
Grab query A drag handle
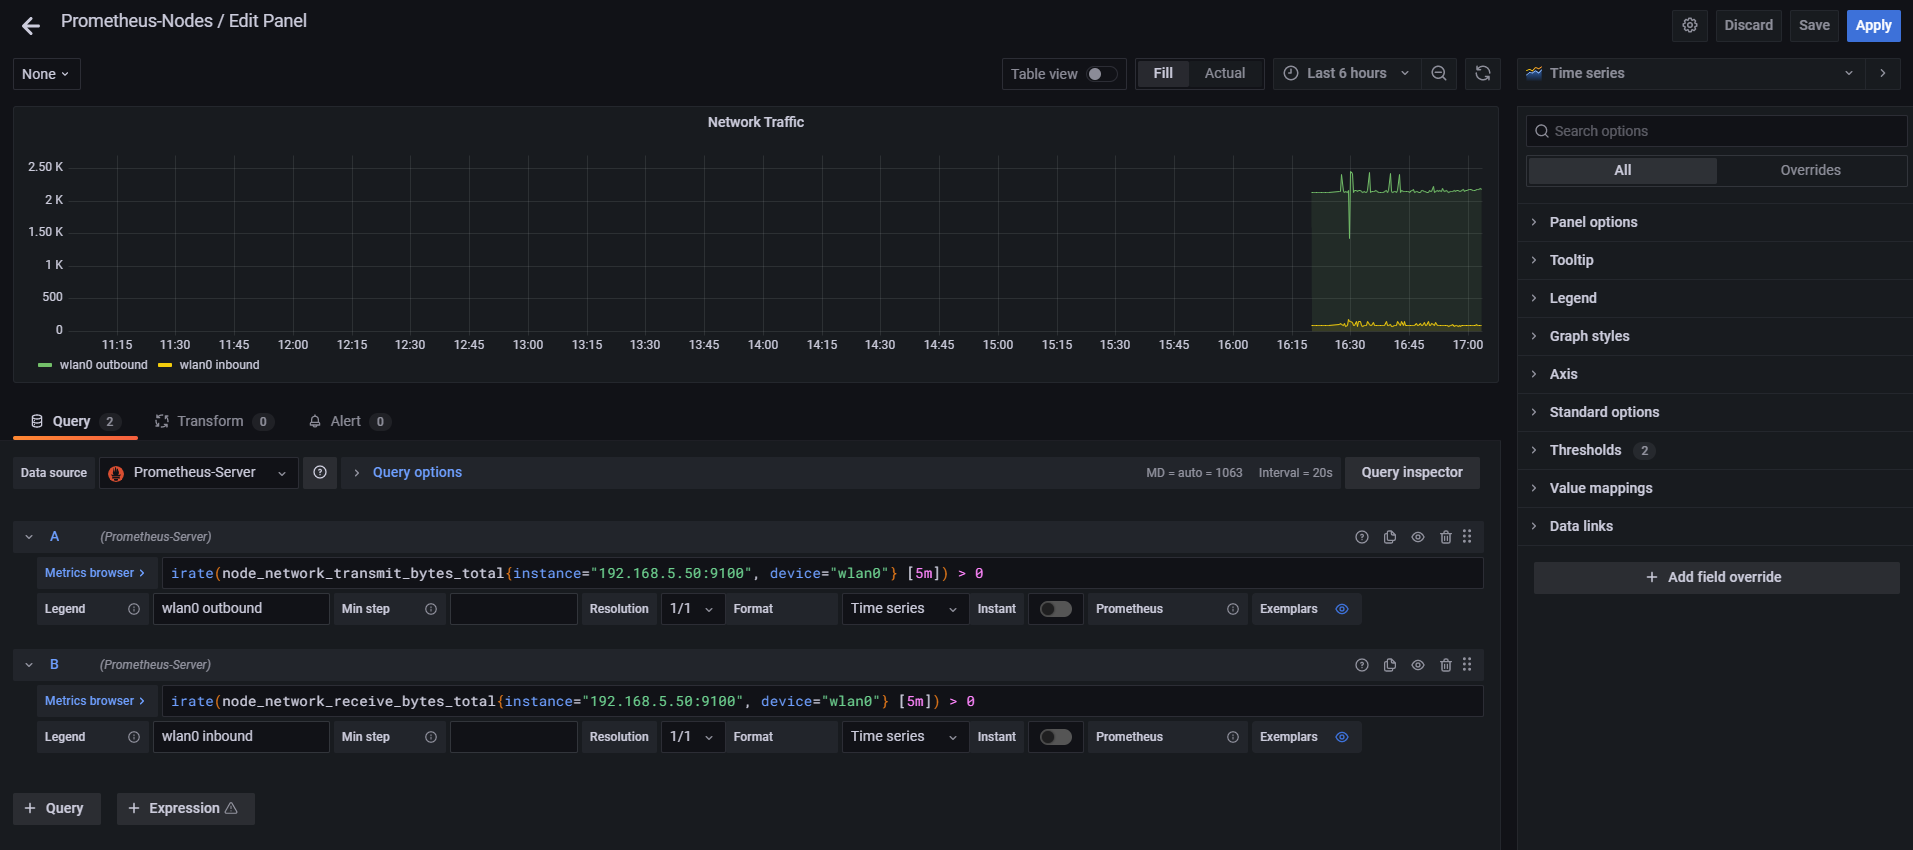[x=1467, y=537]
